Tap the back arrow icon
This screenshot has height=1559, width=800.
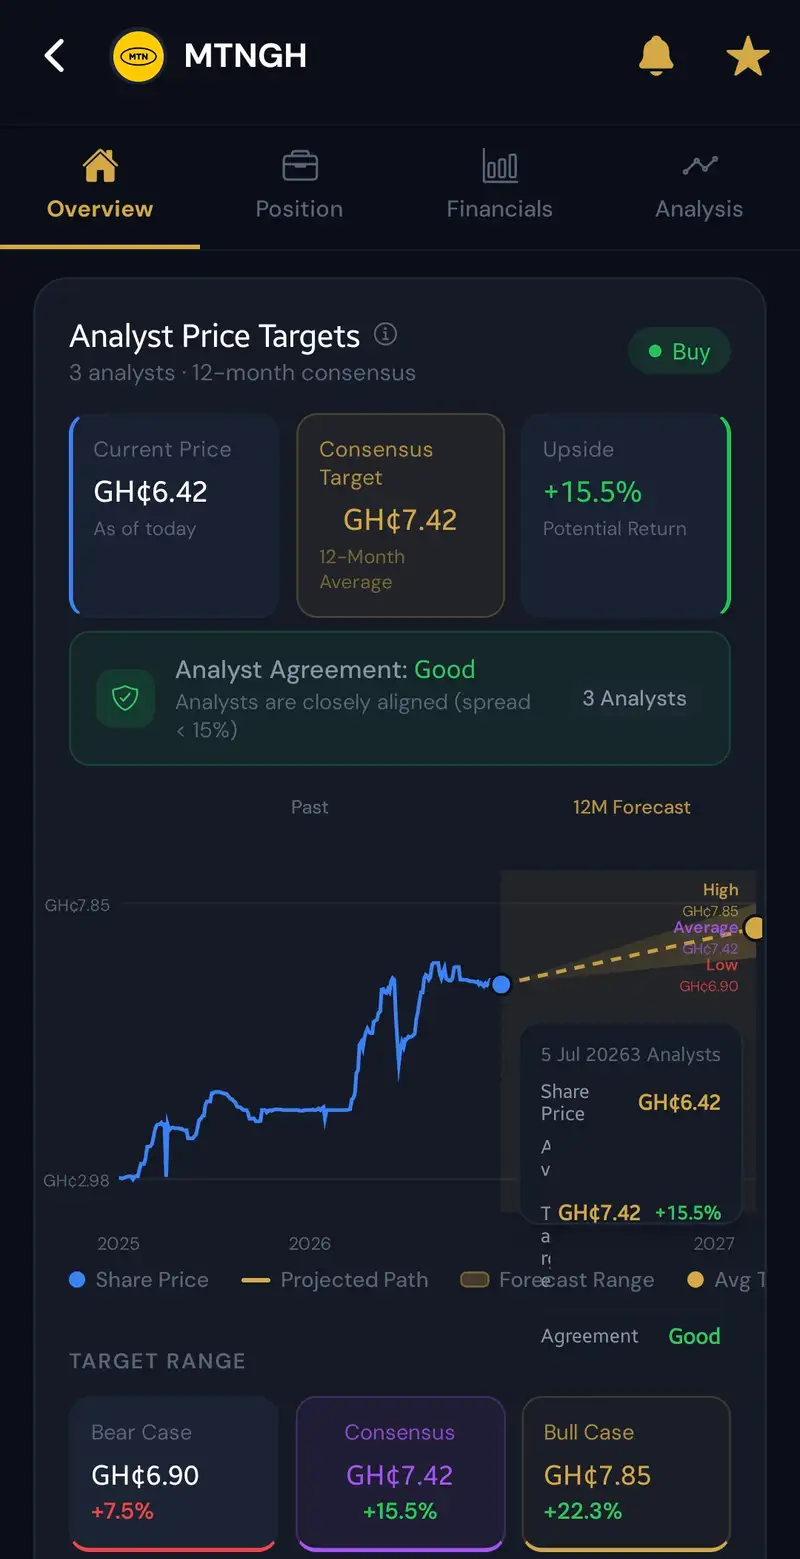click(55, 56)
